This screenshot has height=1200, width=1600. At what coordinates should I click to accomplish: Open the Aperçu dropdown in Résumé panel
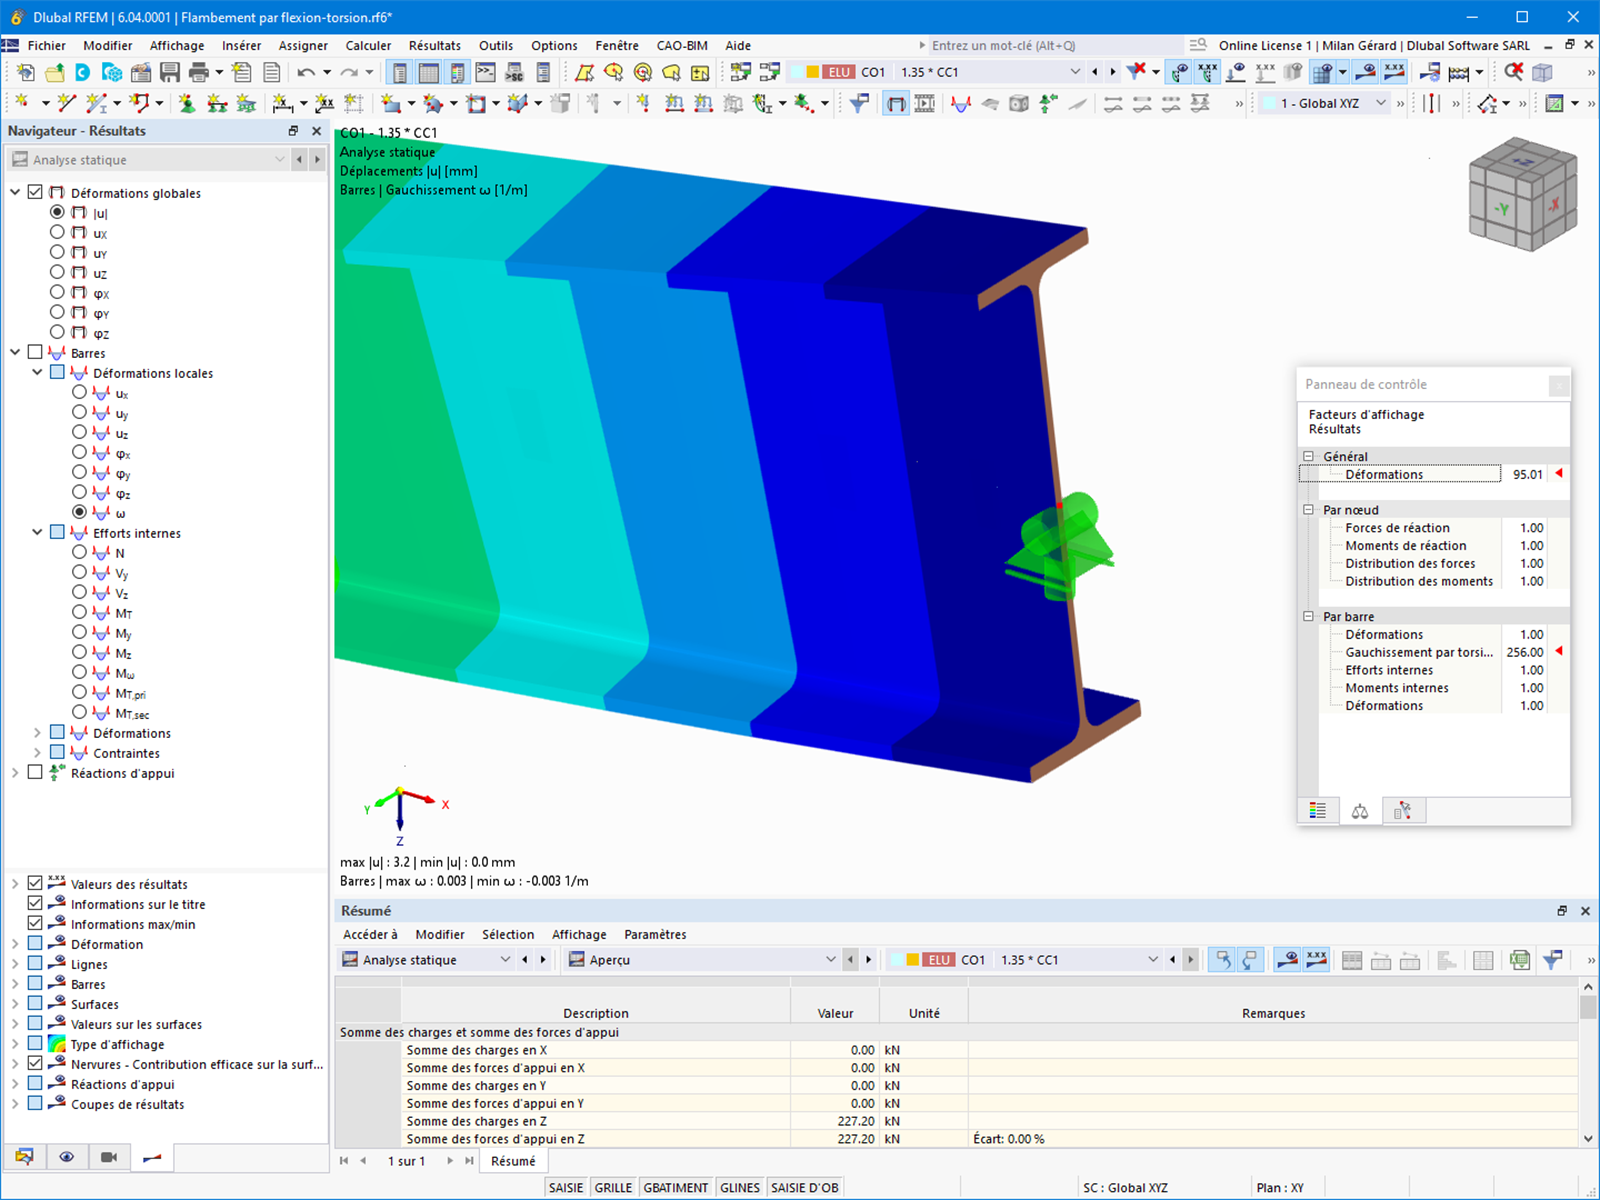830,960
